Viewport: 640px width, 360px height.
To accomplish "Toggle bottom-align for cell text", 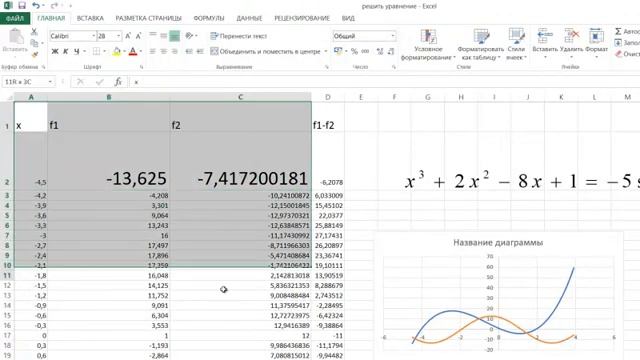I will (174, 36).
